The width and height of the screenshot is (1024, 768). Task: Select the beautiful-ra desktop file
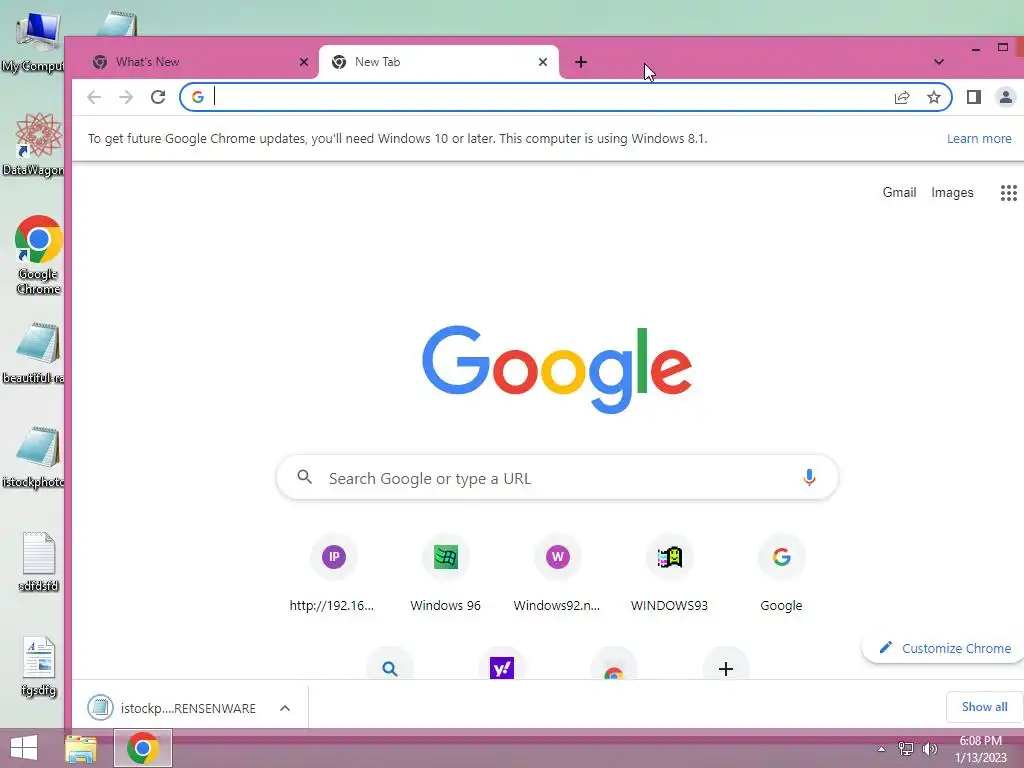pos(34,353)
